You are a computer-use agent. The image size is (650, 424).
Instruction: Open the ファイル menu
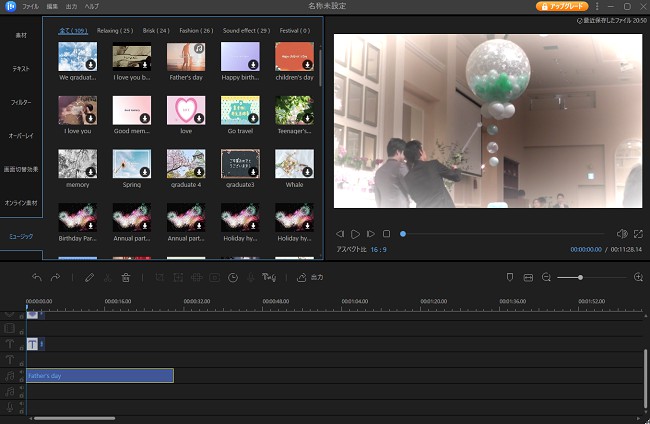[x=31, y=6]
